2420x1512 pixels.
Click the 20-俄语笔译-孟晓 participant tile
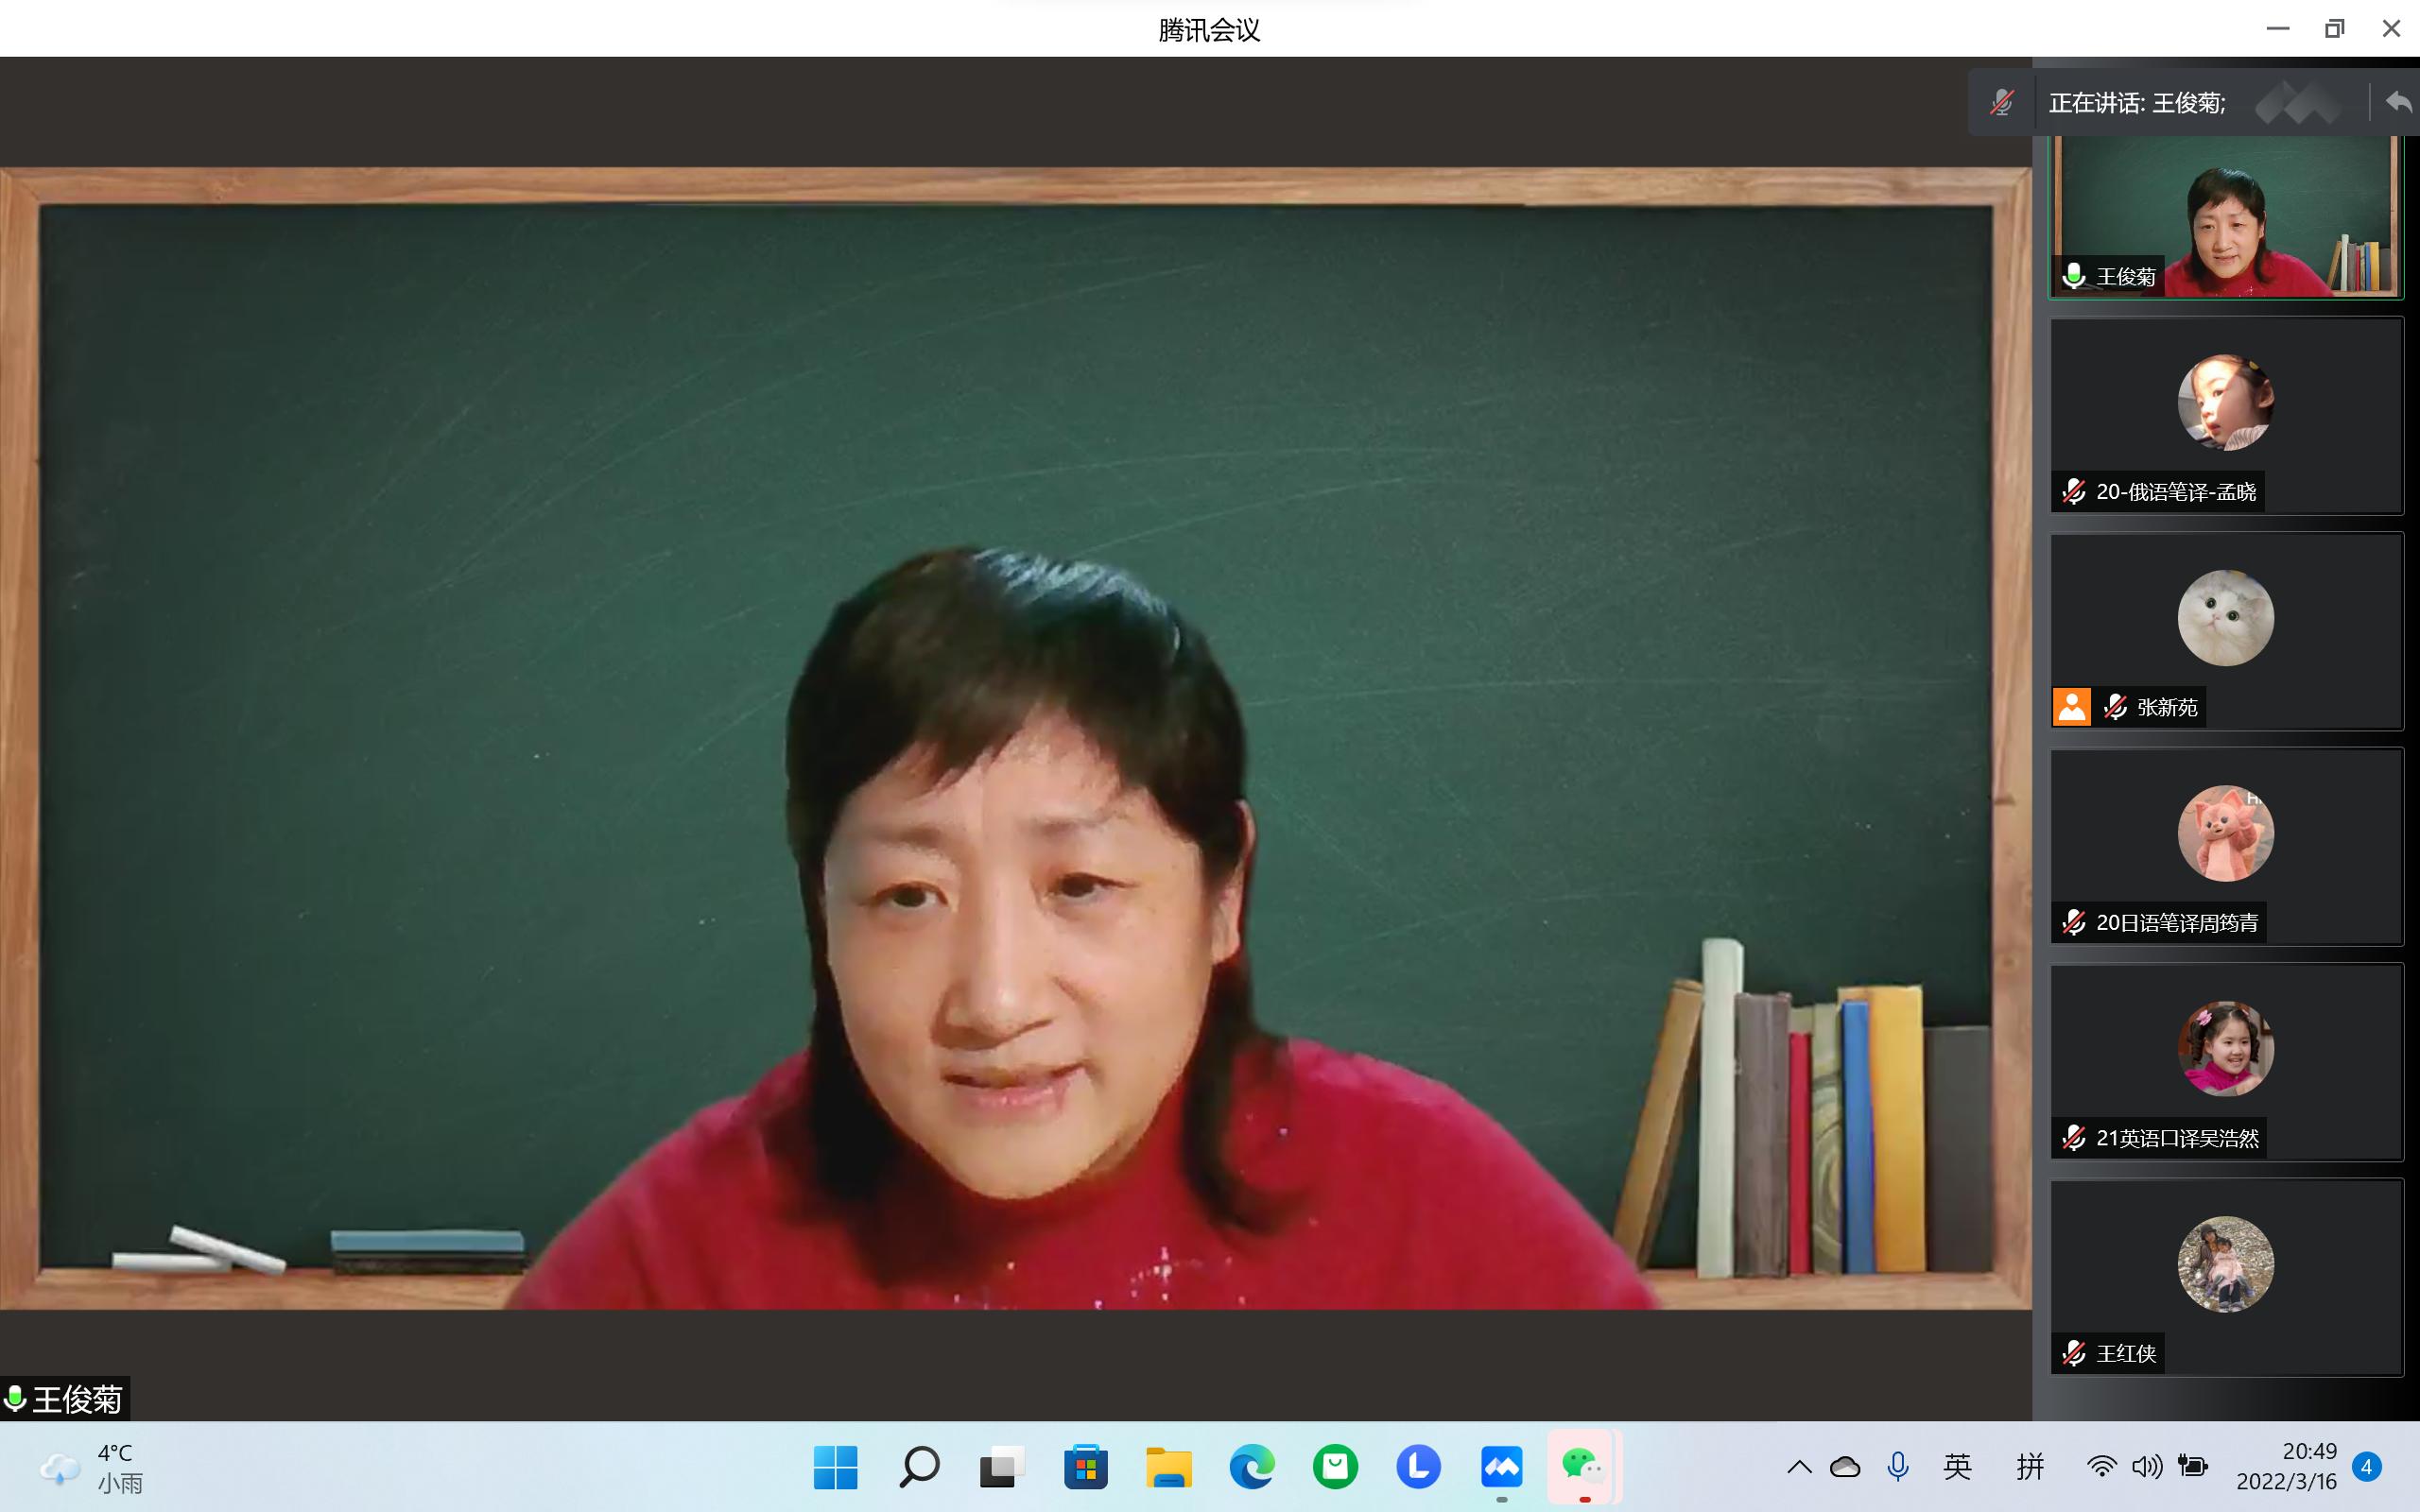[2225, 415]
